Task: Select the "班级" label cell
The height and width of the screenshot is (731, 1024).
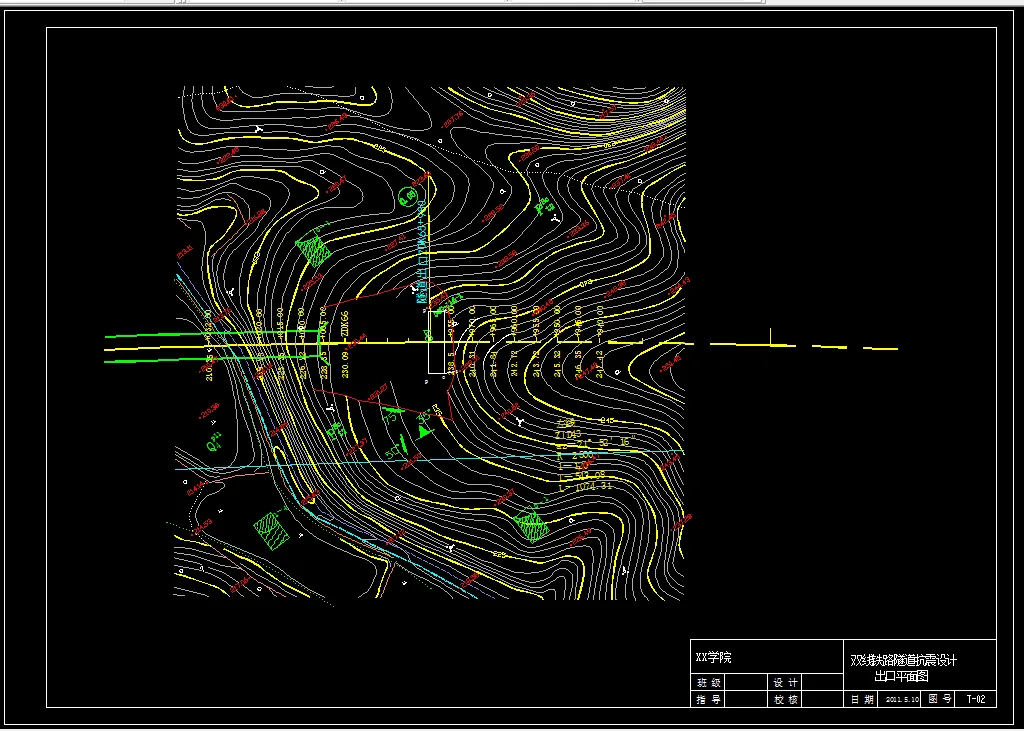Action: click(708, 683)
